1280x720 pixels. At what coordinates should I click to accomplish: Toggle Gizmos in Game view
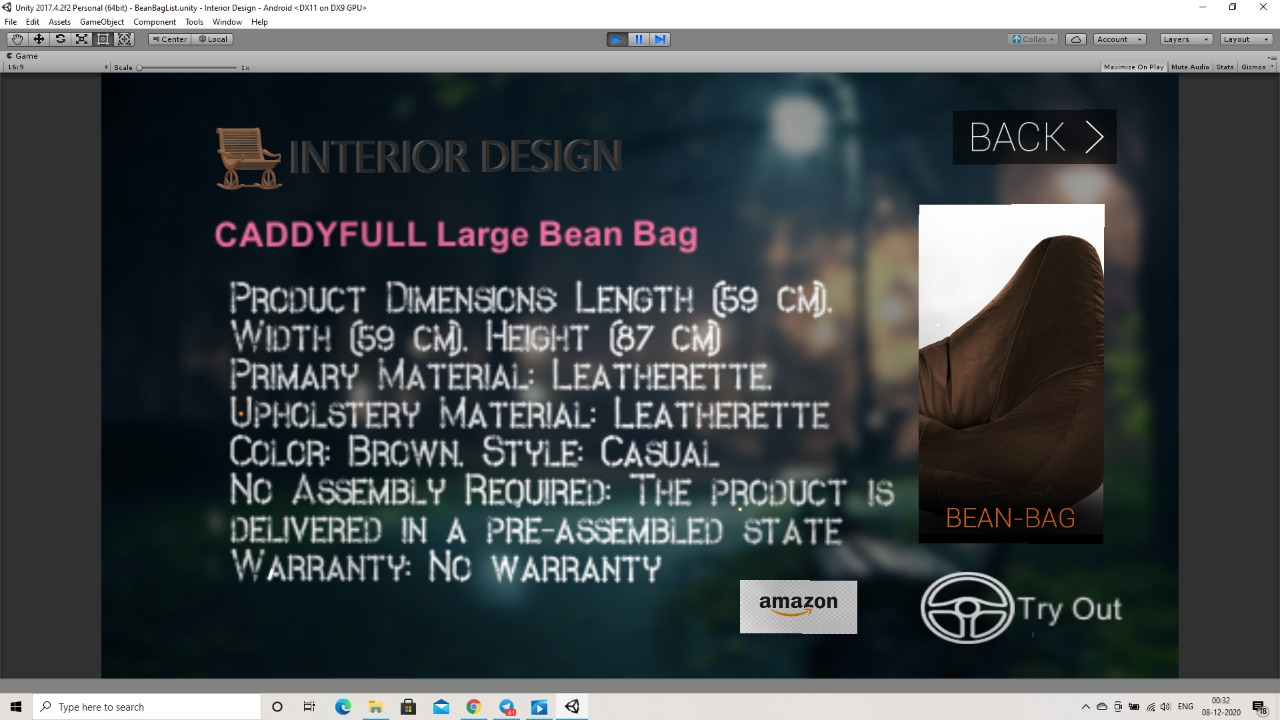1254,67
